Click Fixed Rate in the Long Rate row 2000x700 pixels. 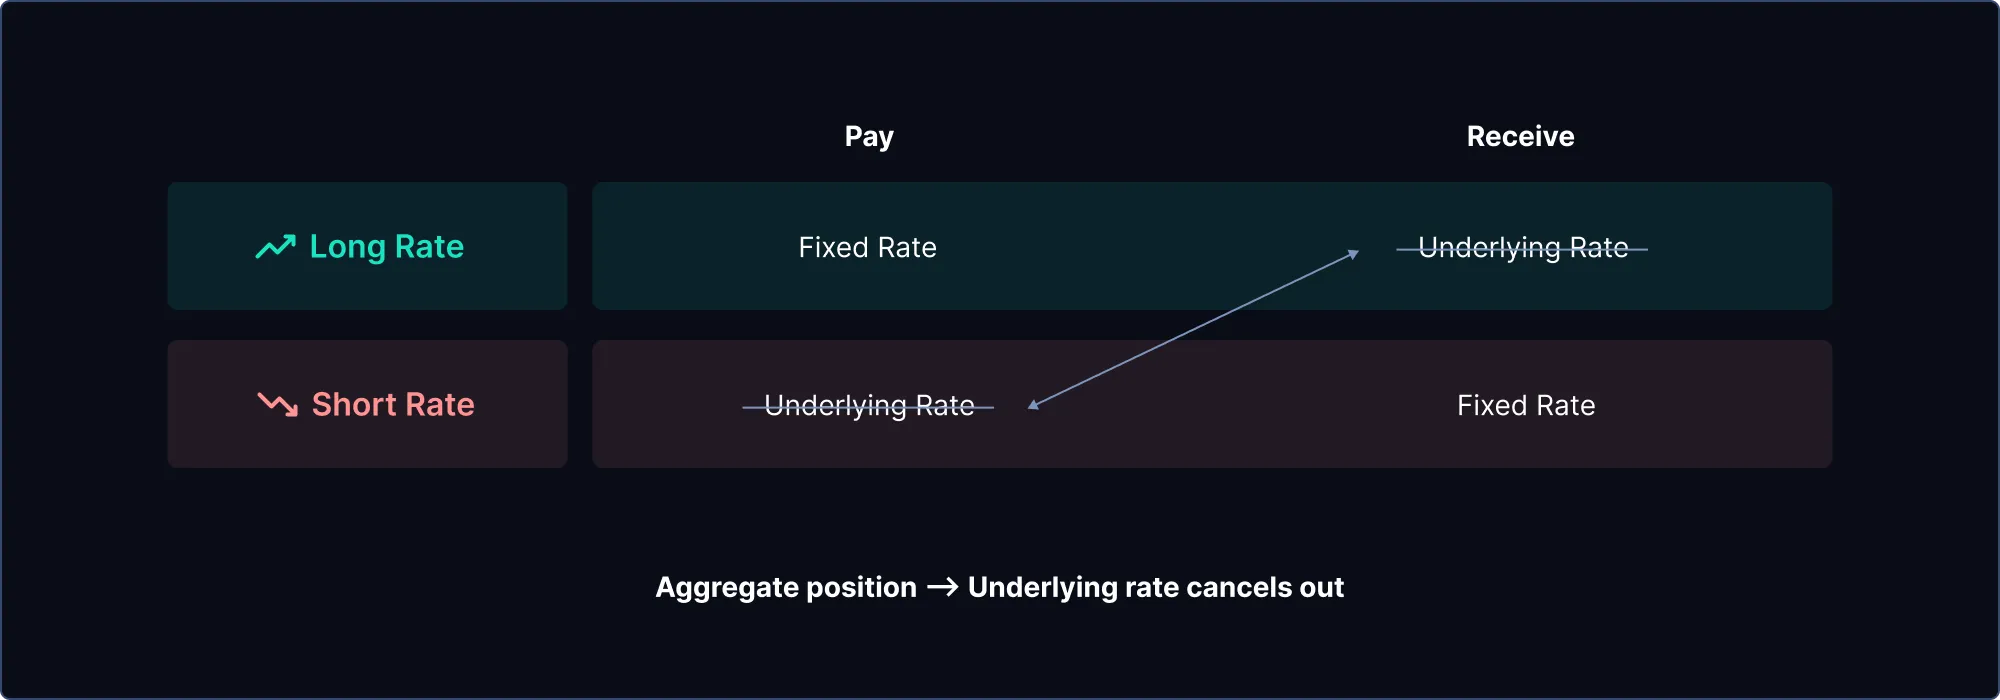click(867, 248)
